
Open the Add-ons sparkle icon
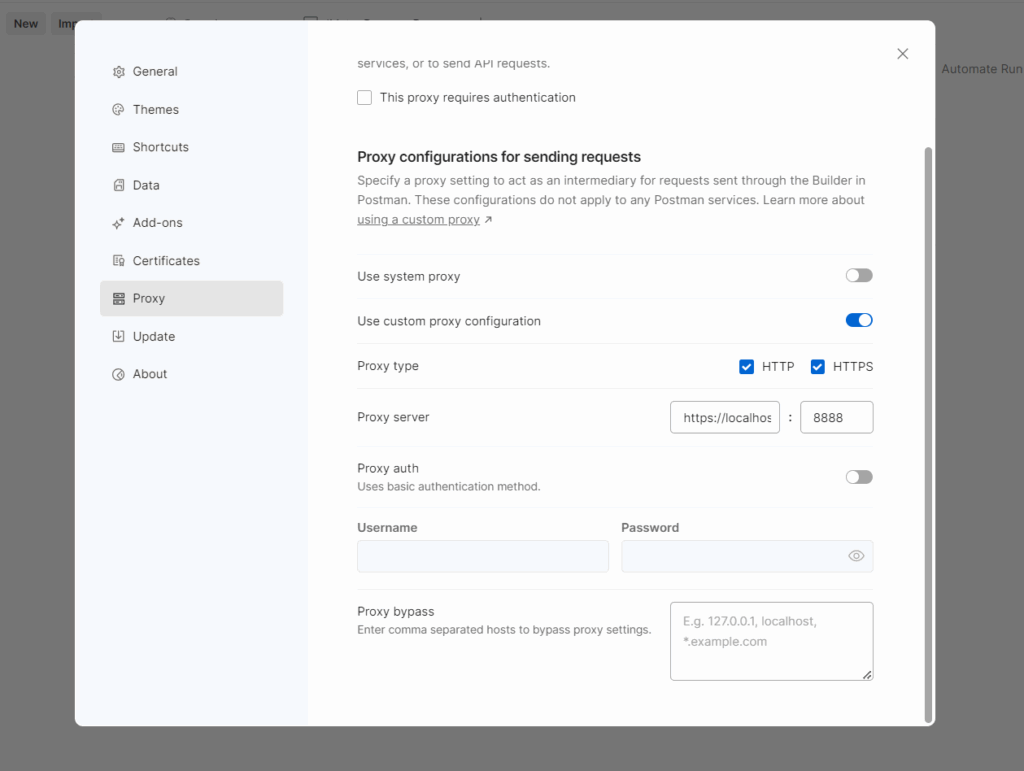117,222
